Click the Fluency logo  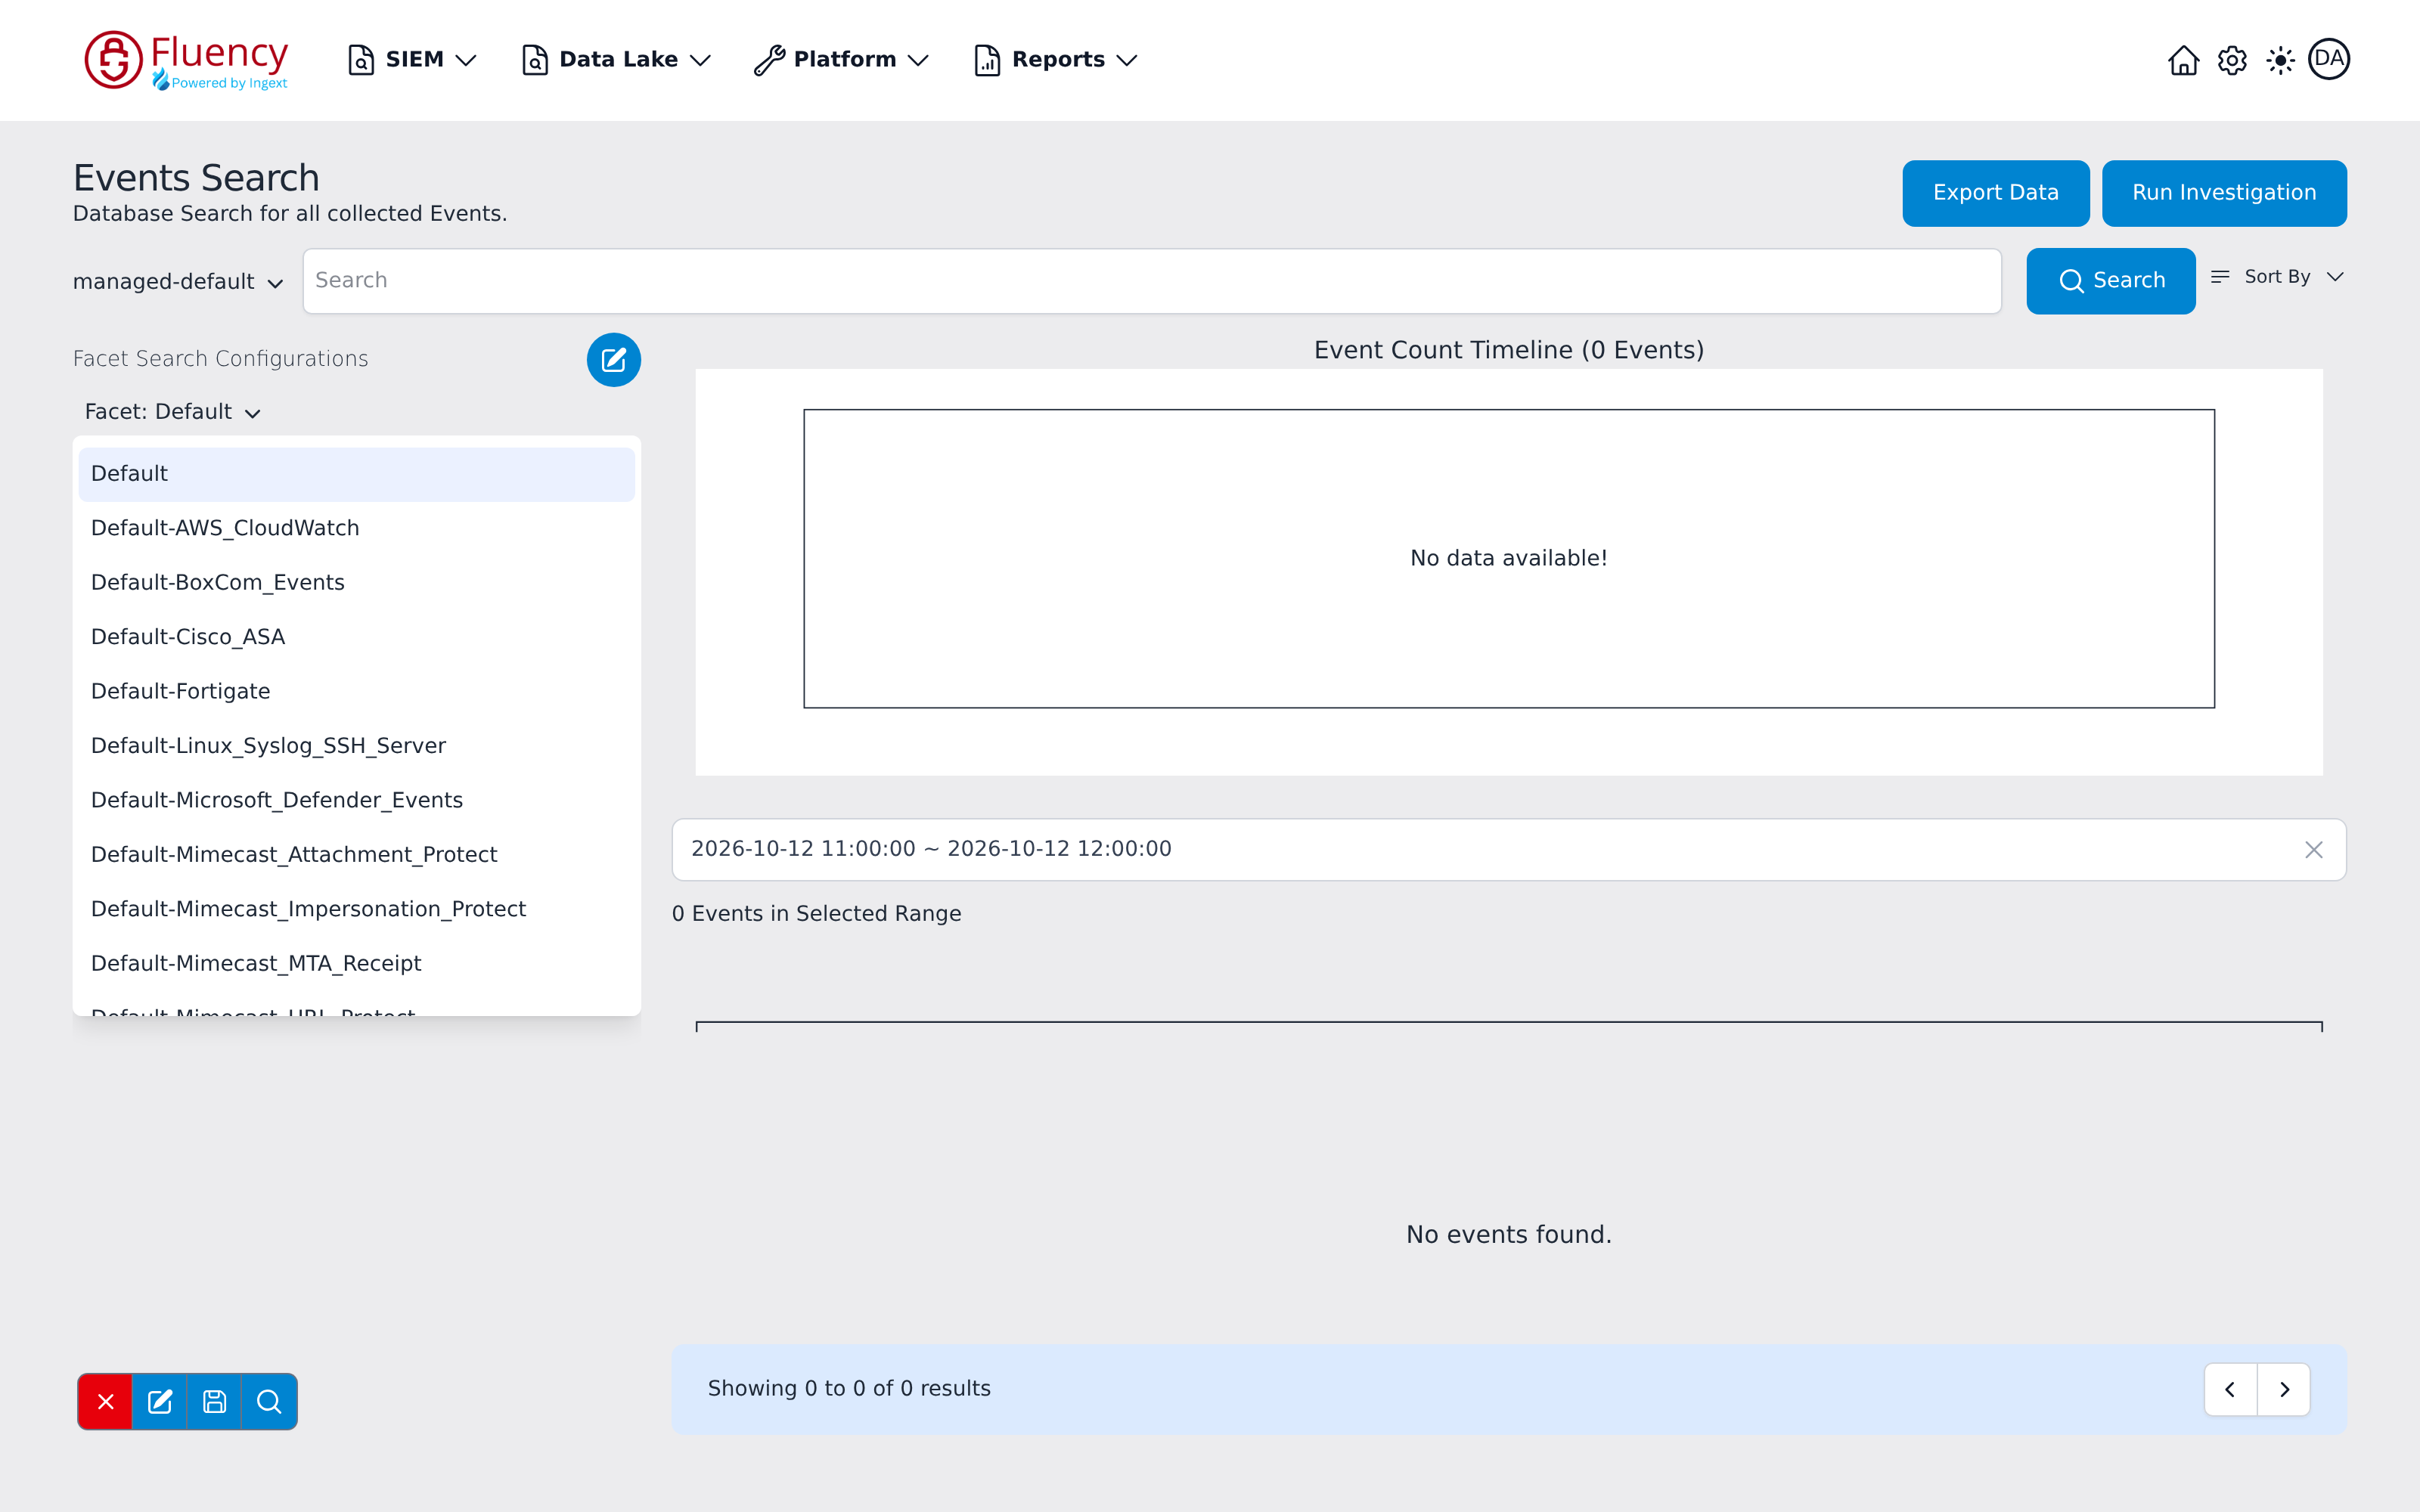click(187, 60)
